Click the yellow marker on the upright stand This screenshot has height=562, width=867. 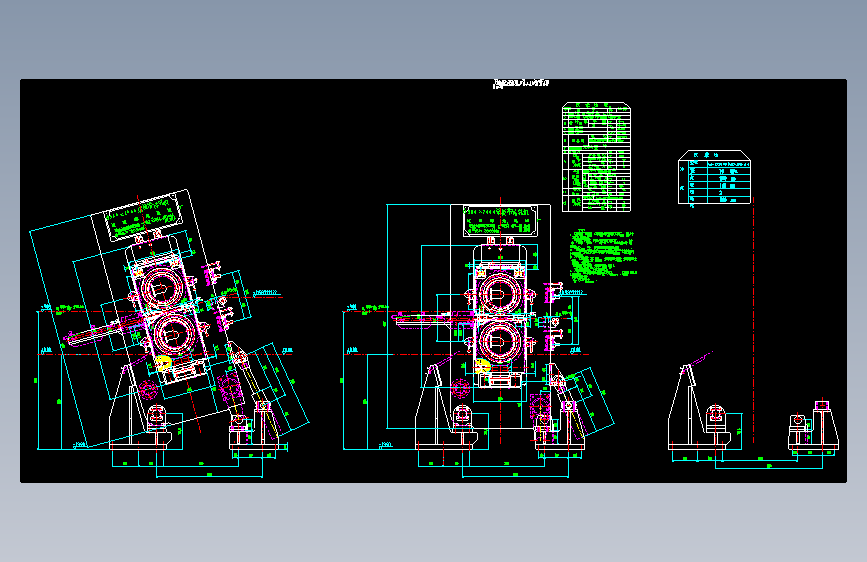pos(483,366)
